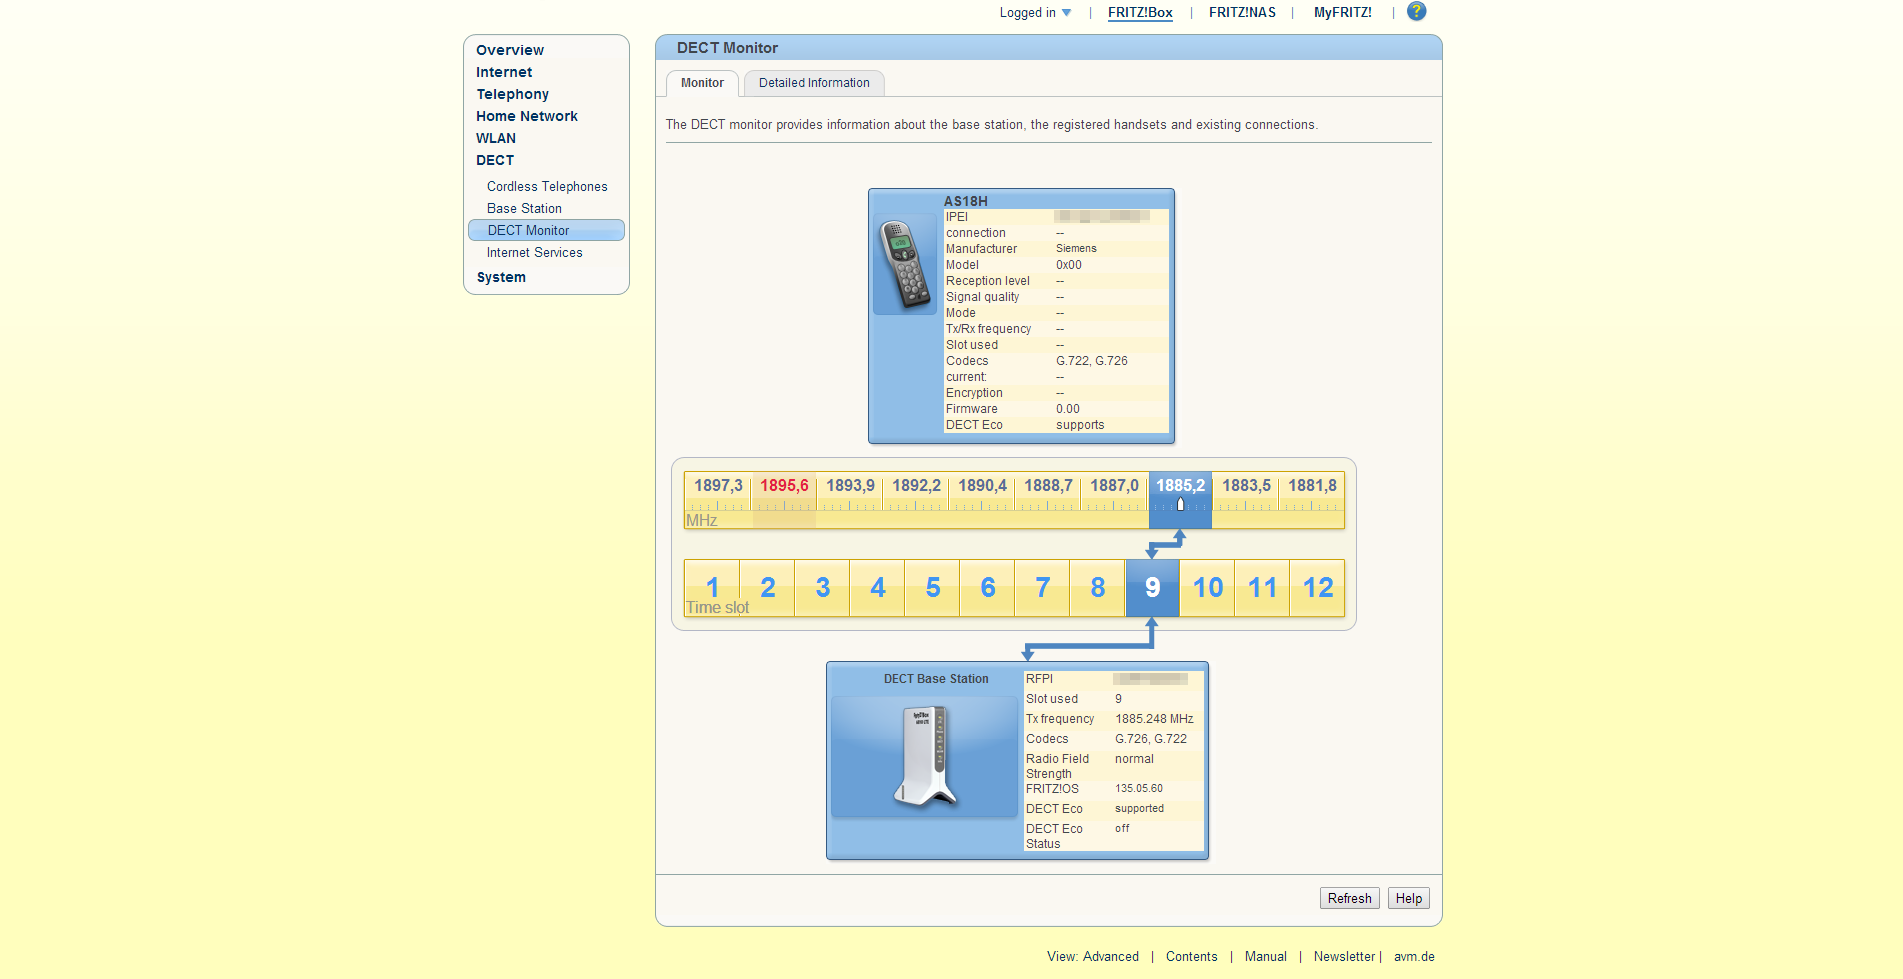Open the avm.de footer link
Image resolution: width=1903 pixels, height=979 pixels.
1414,957
